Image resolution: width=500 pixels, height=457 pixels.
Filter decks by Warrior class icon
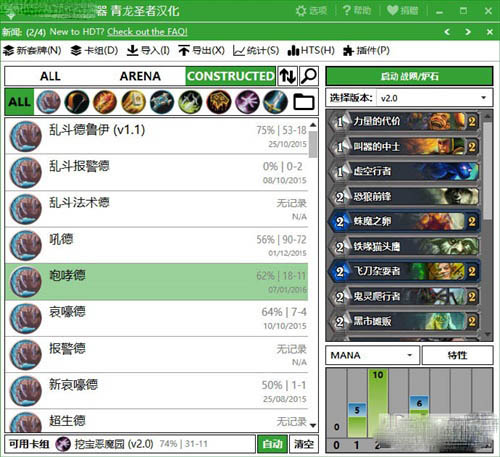click(275, 102)
